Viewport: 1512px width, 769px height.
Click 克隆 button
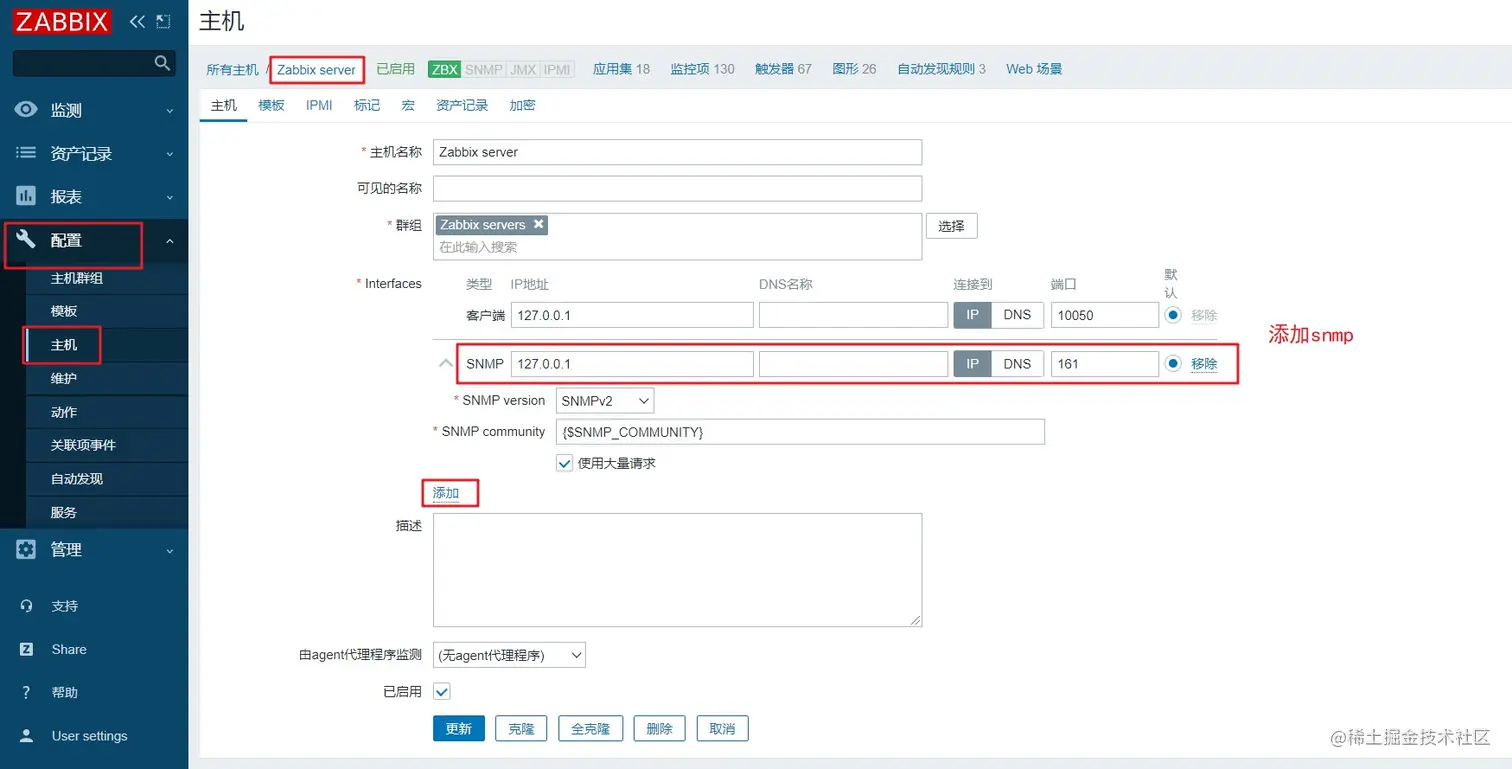click(521, 728)
